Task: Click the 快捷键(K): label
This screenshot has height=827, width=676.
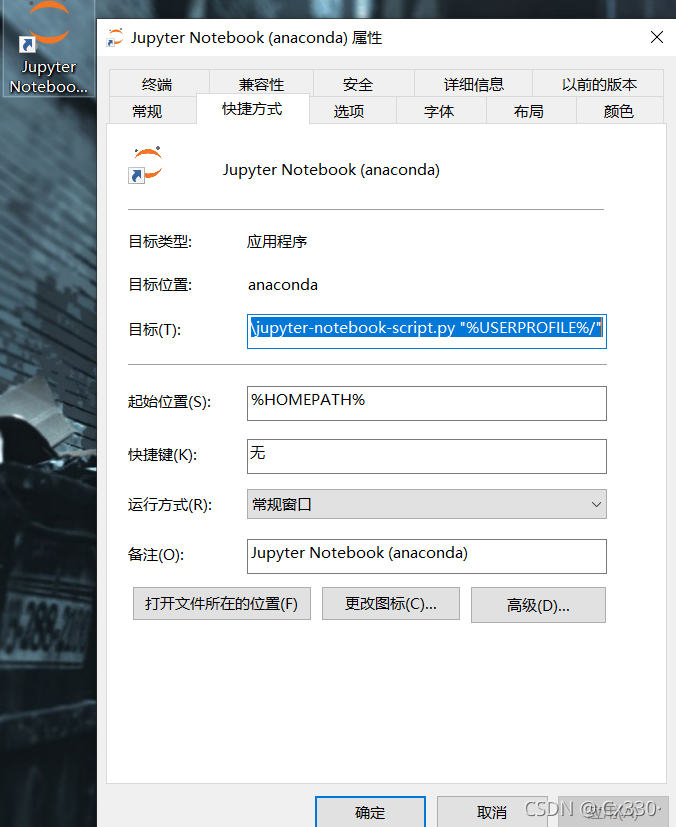Action: click(x=162, y=455)
